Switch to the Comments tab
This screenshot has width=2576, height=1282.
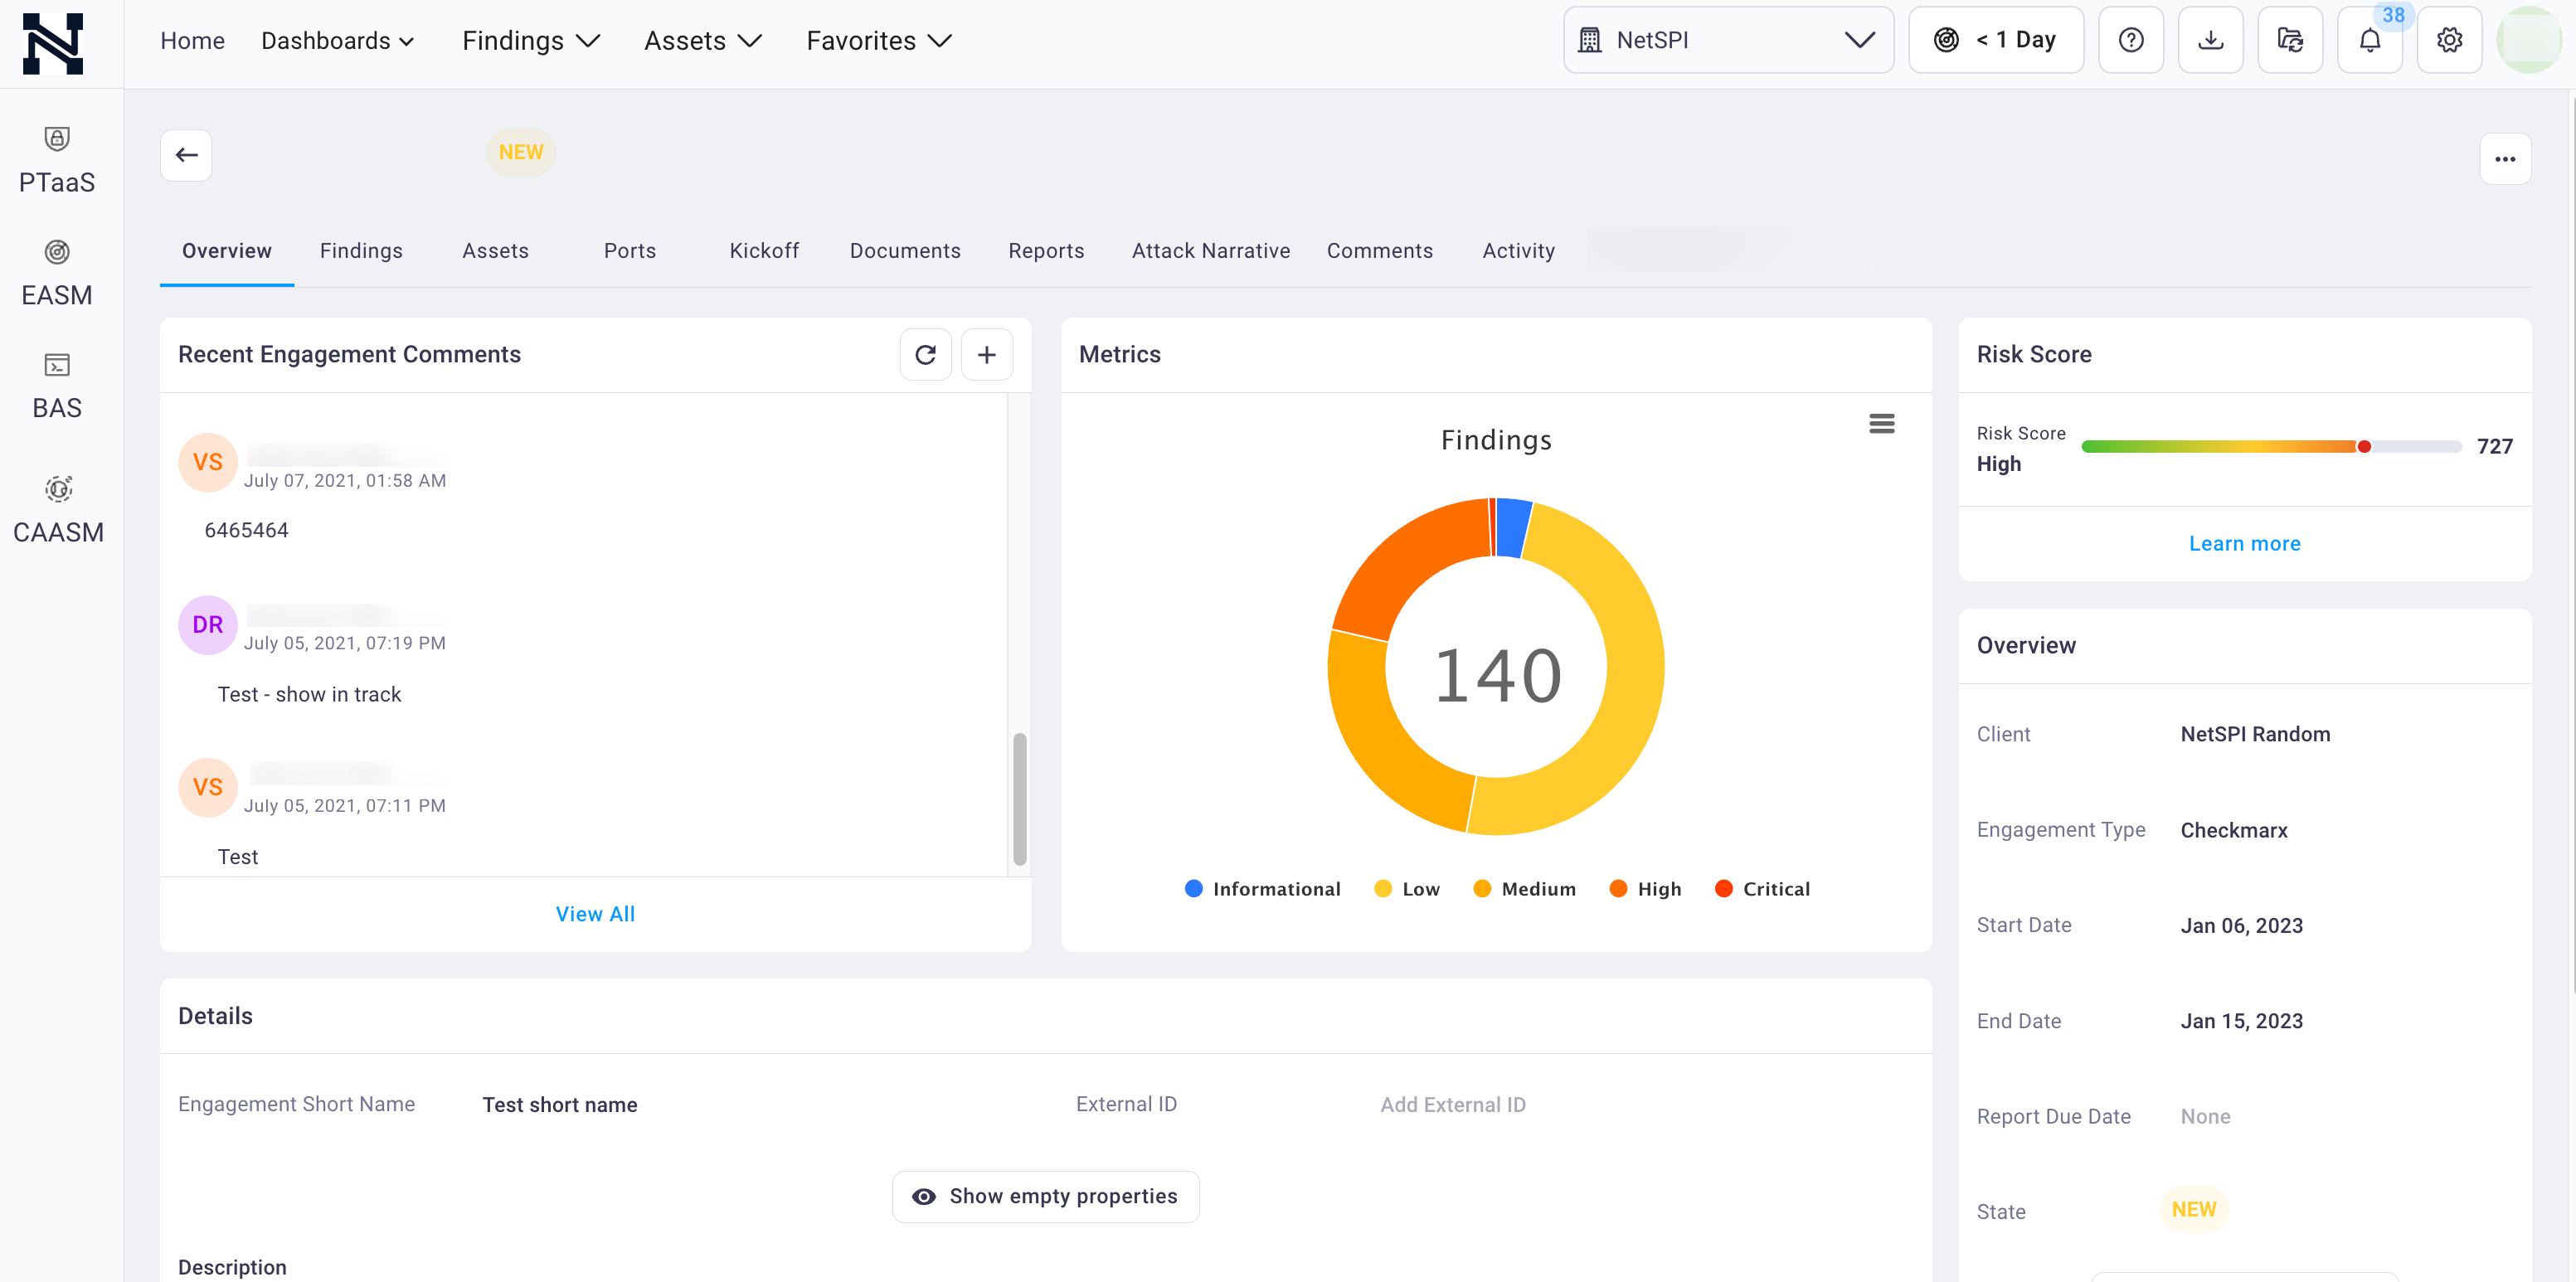1380,251
